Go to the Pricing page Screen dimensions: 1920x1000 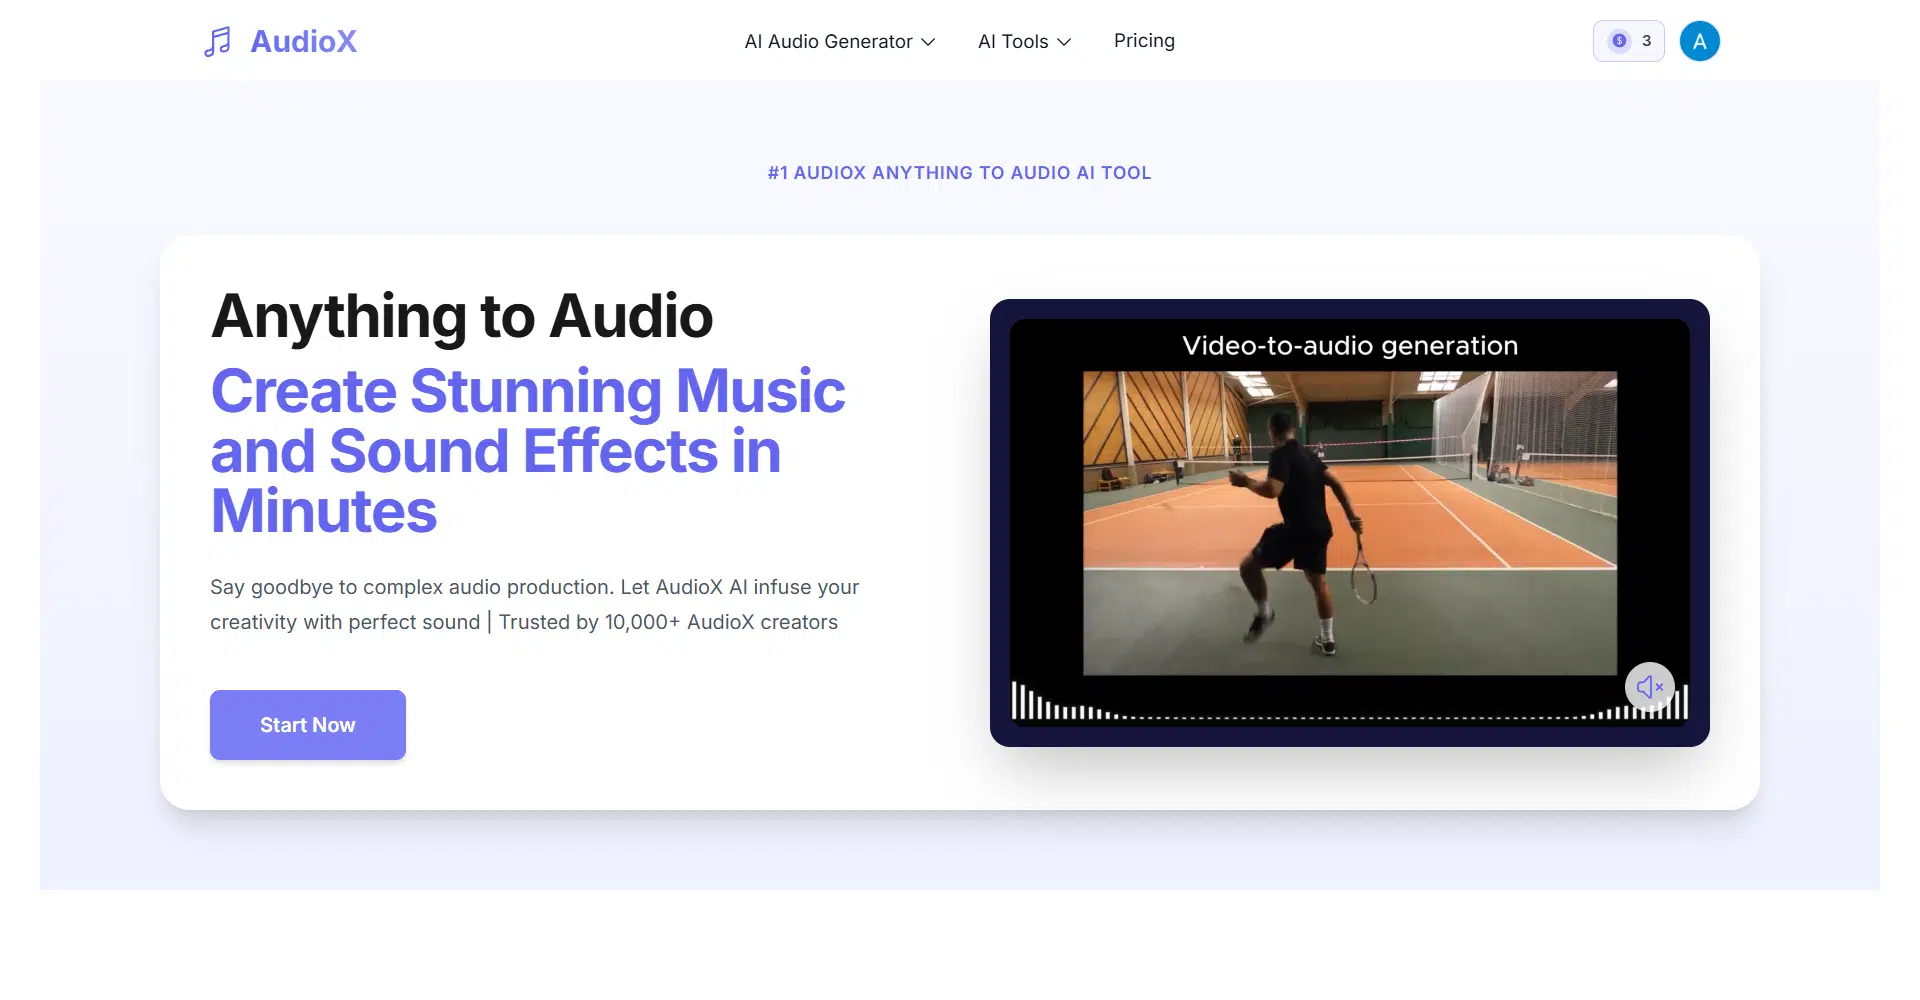1144,41
